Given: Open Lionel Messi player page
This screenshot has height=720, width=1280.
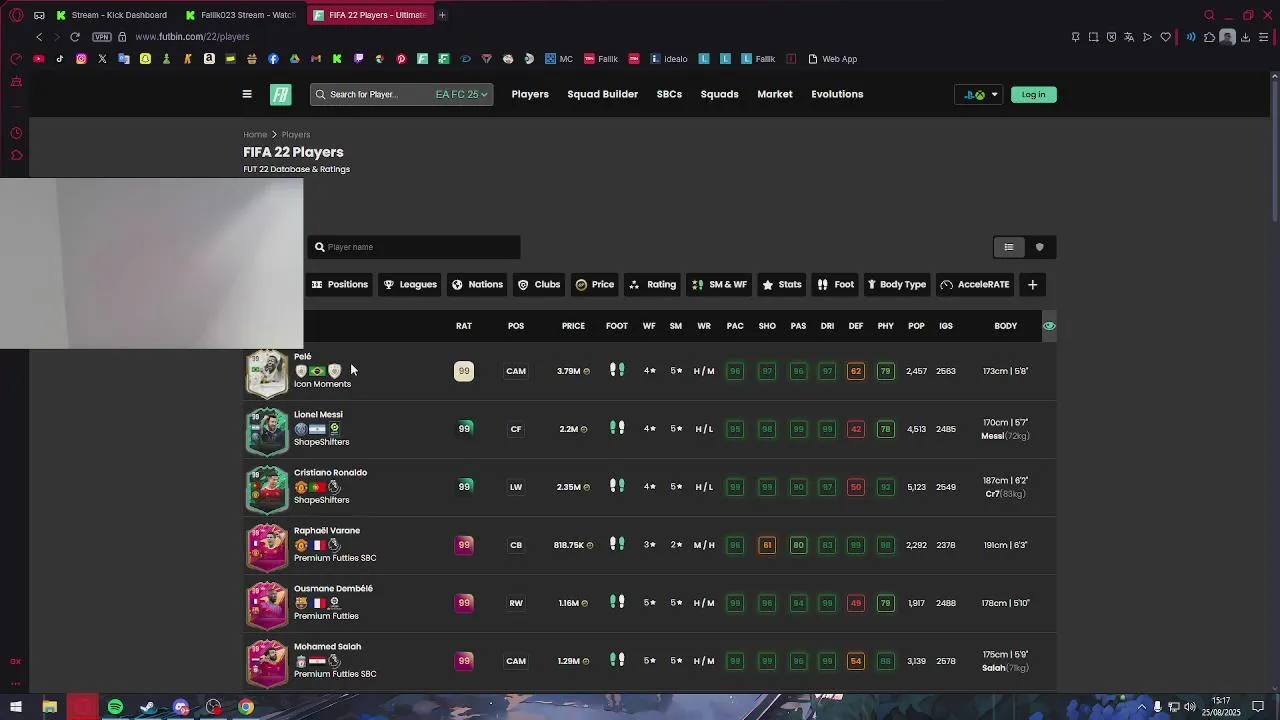Looking at the screenshot, I should pos(318,414).
